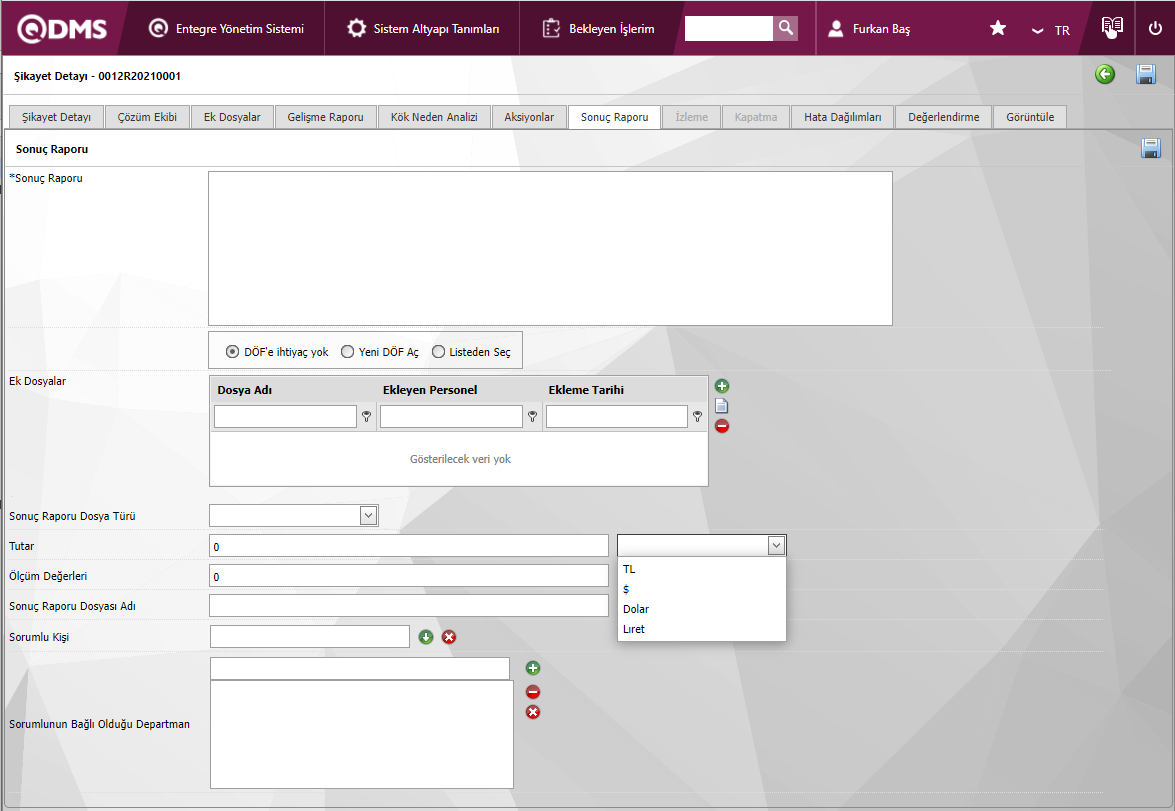Click the green back arrow icon
The height and width of the screenshot is (811, 1175).
point(1105,75)
